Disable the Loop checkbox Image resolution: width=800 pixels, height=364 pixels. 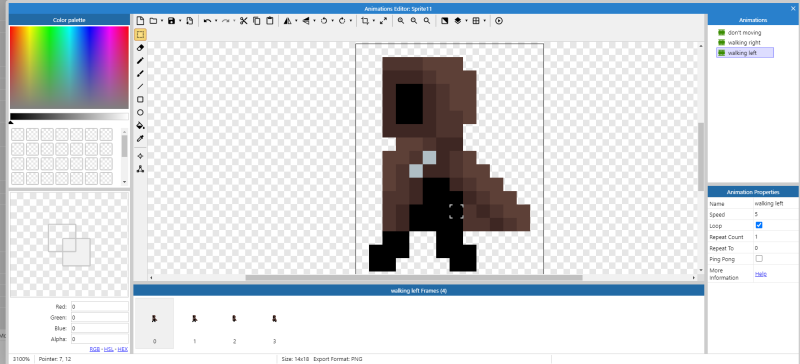[x=759, y=225]
